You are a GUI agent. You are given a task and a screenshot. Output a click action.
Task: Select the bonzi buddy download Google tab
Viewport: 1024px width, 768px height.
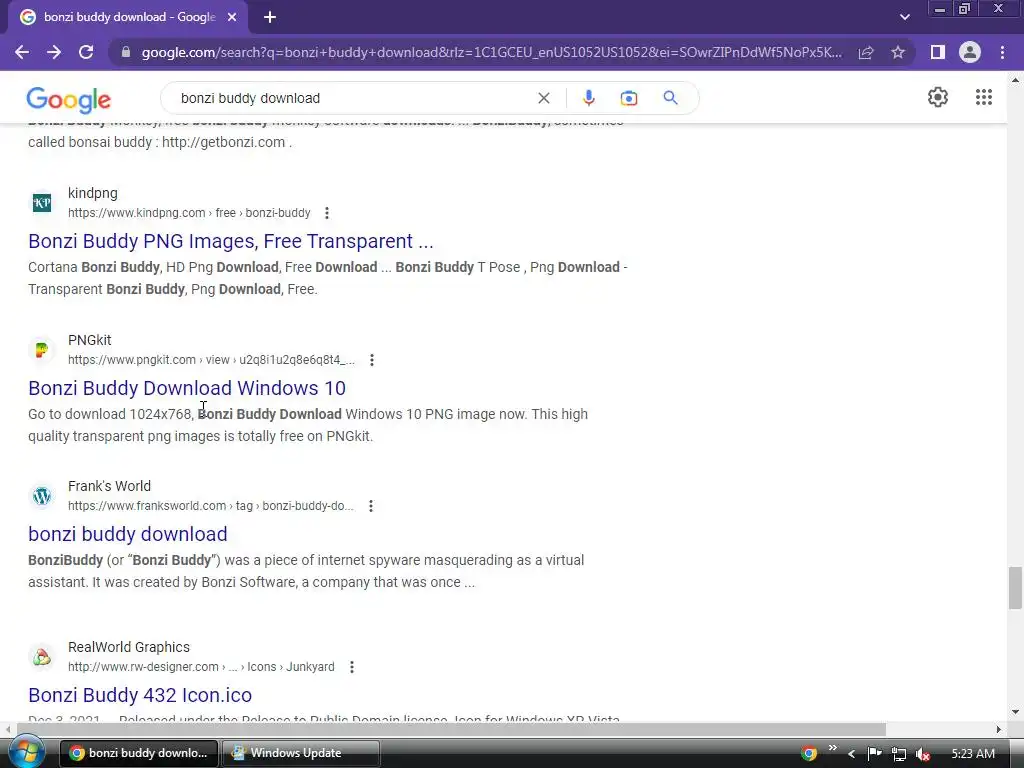[129, 18]
